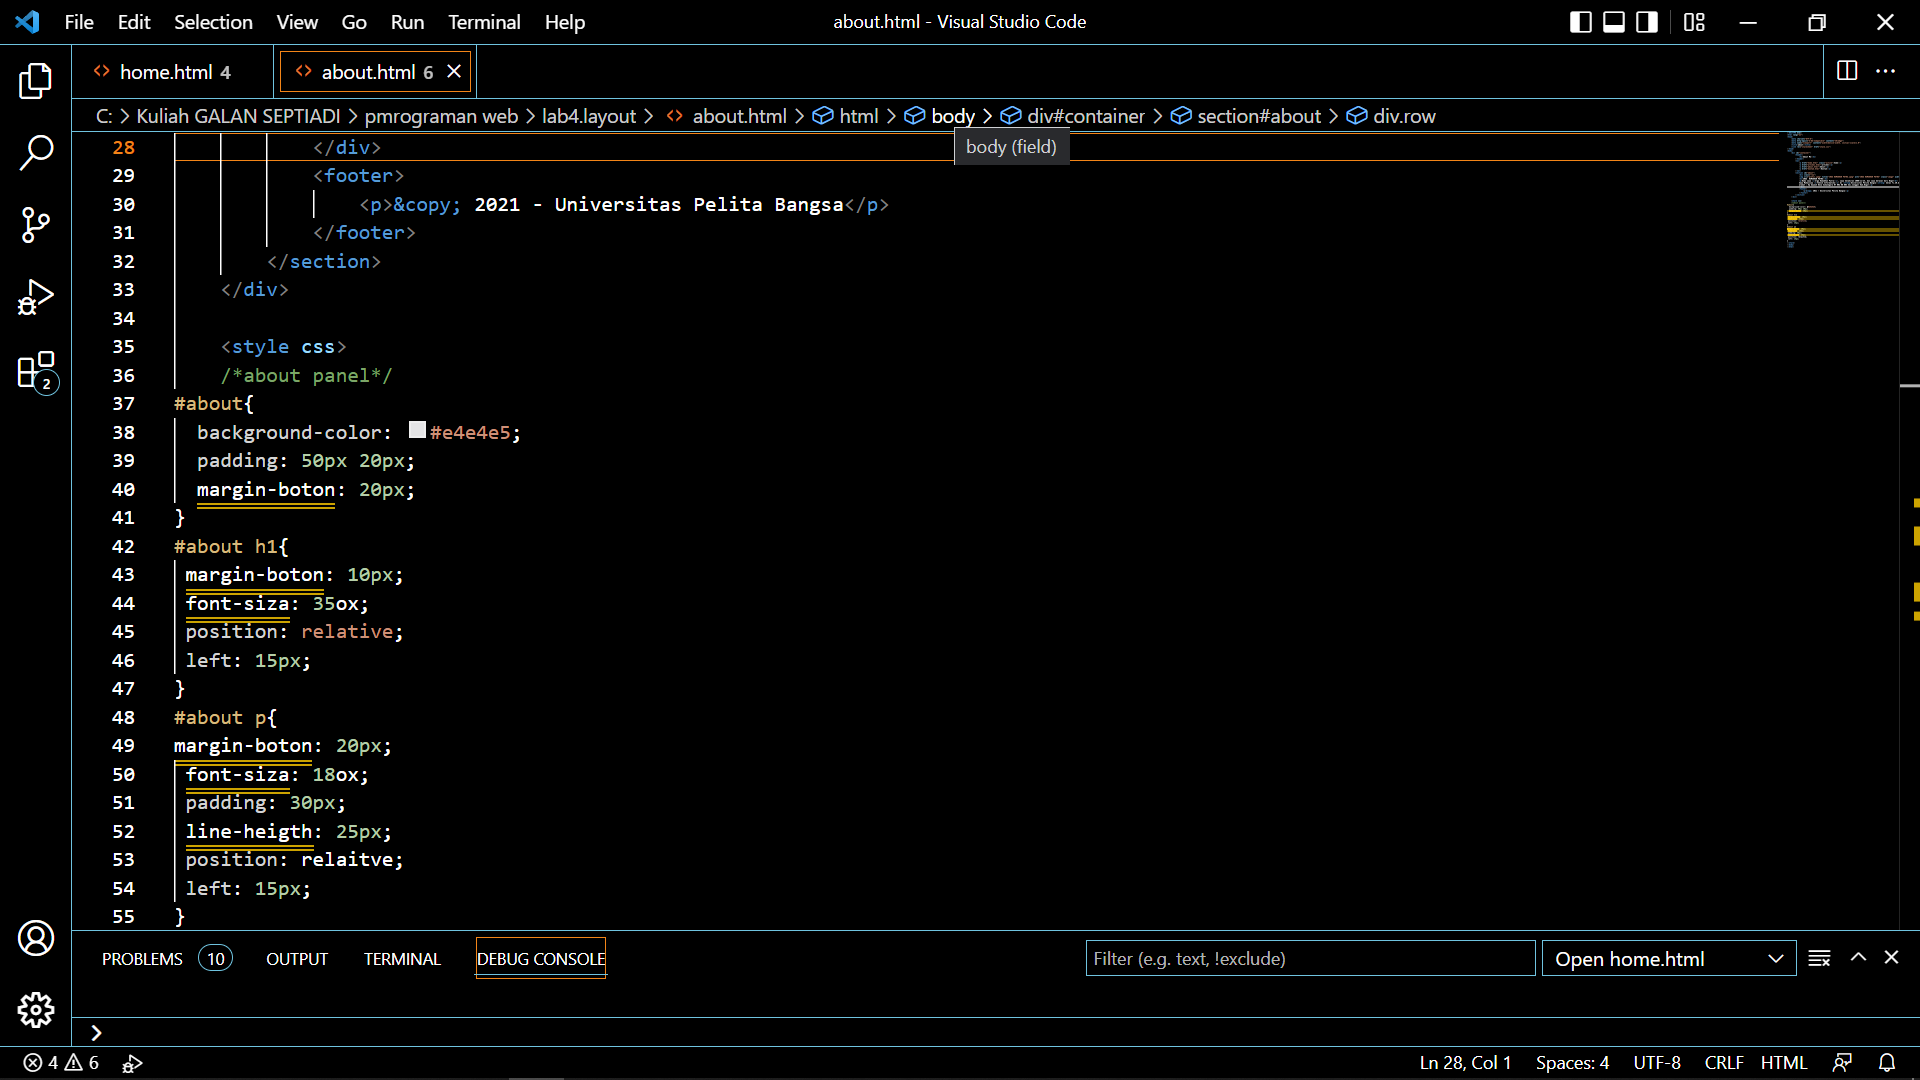Screen dimensions: 1920x1080
Task: Open Run and Debug view
Action: [x=36, y=297]
